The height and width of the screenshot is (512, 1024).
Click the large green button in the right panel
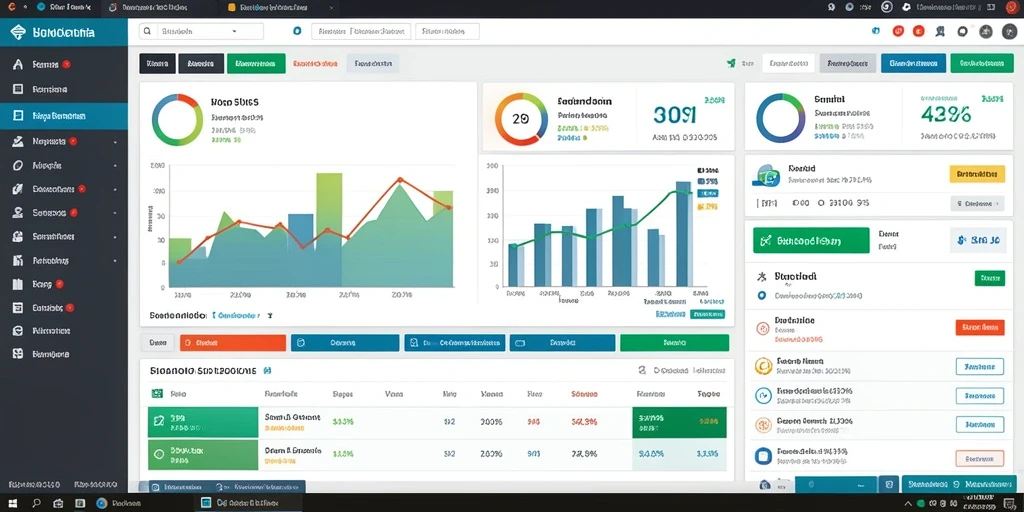tap(811, 240)
